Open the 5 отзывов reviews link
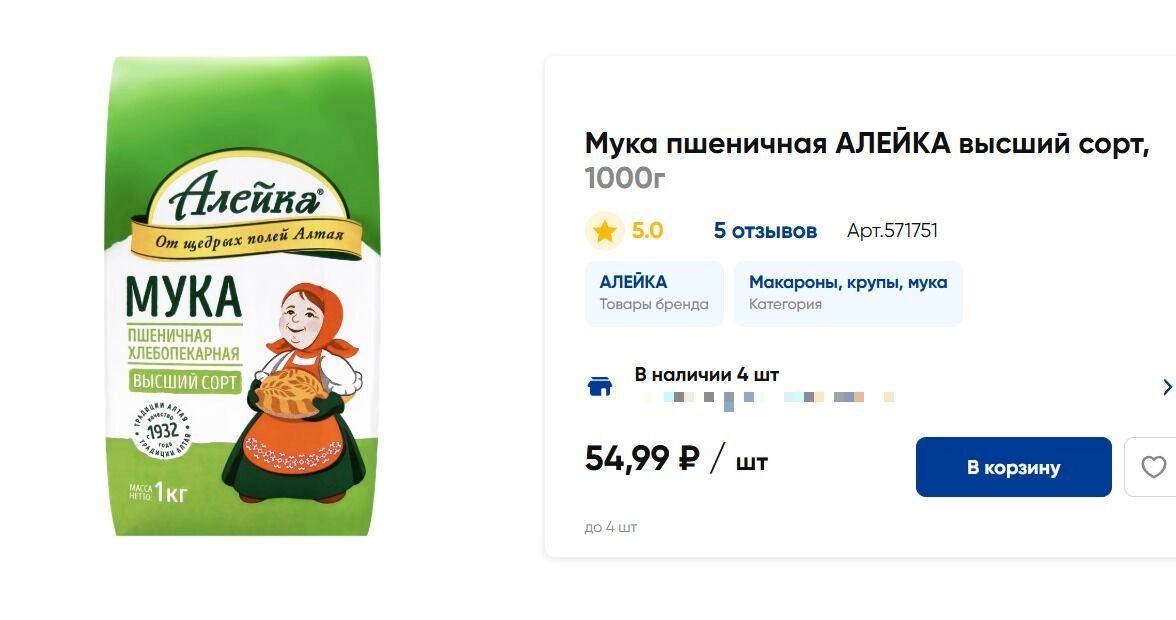 (764, 230)
